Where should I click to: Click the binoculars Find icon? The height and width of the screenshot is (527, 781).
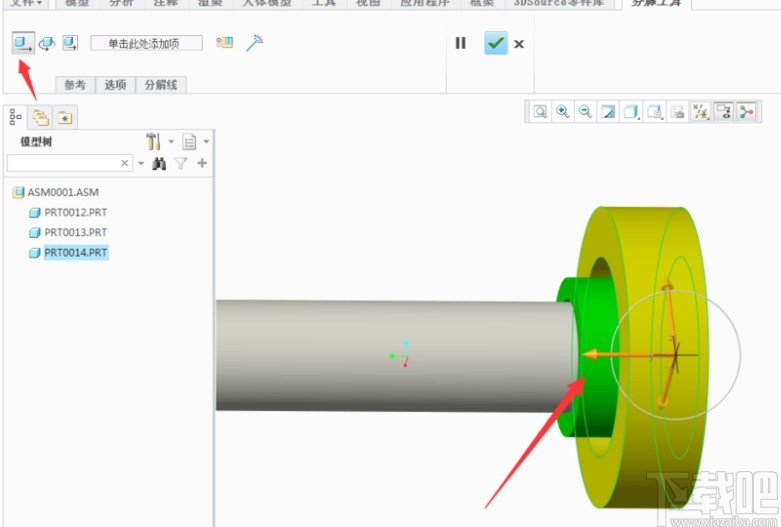pos(159,163)
